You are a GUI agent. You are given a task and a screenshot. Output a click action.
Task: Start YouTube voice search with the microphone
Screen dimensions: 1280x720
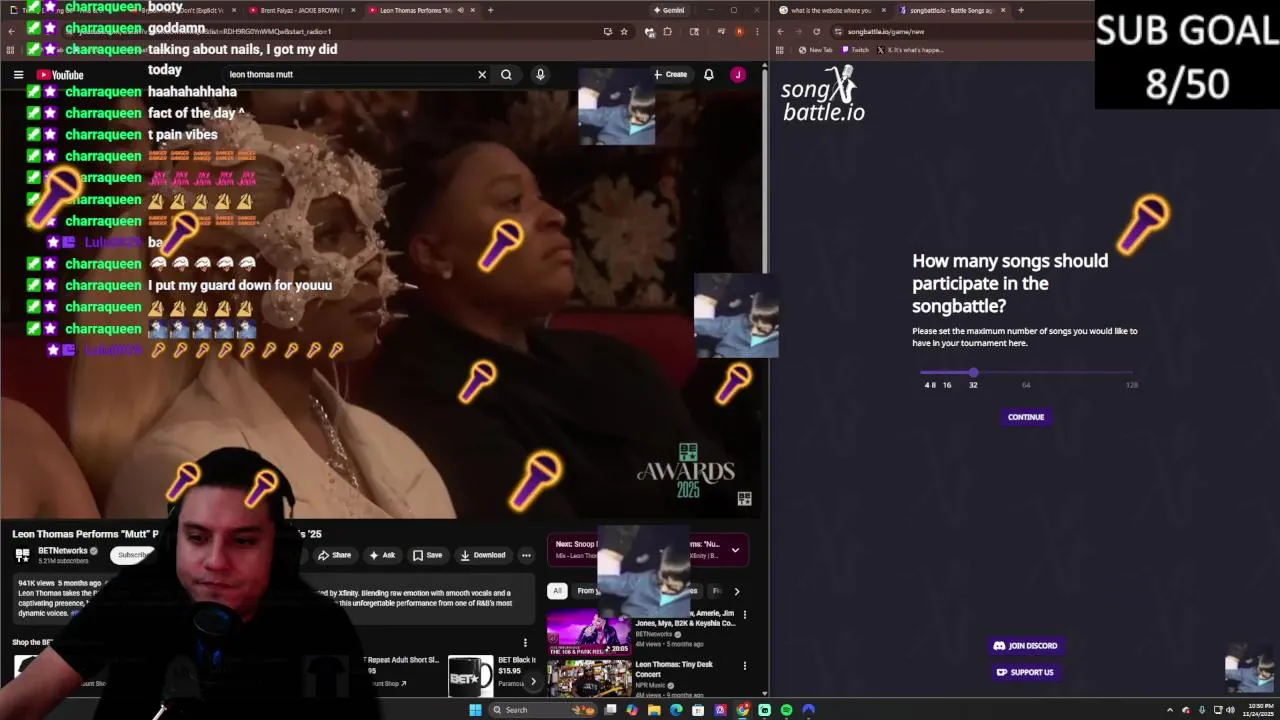point(540,74)
